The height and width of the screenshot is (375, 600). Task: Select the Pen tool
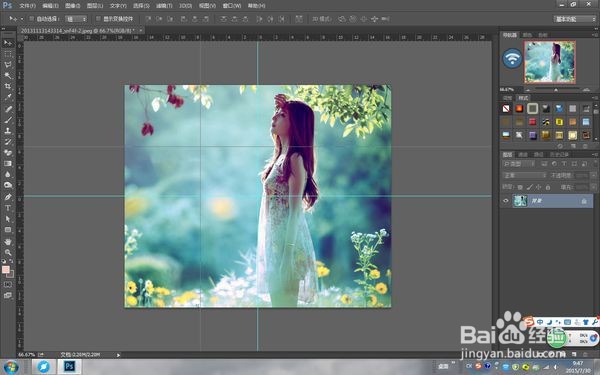[x=8, y=197]
